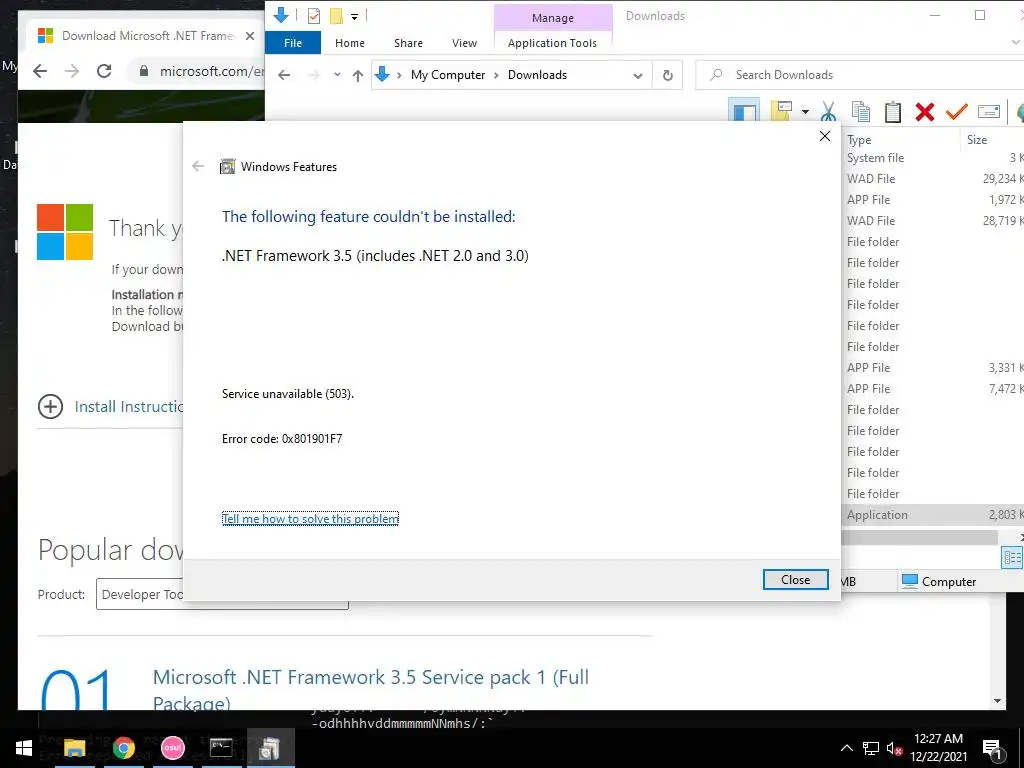
Task: Close the Windows Features dialog with X
Action: click(825, 136)
